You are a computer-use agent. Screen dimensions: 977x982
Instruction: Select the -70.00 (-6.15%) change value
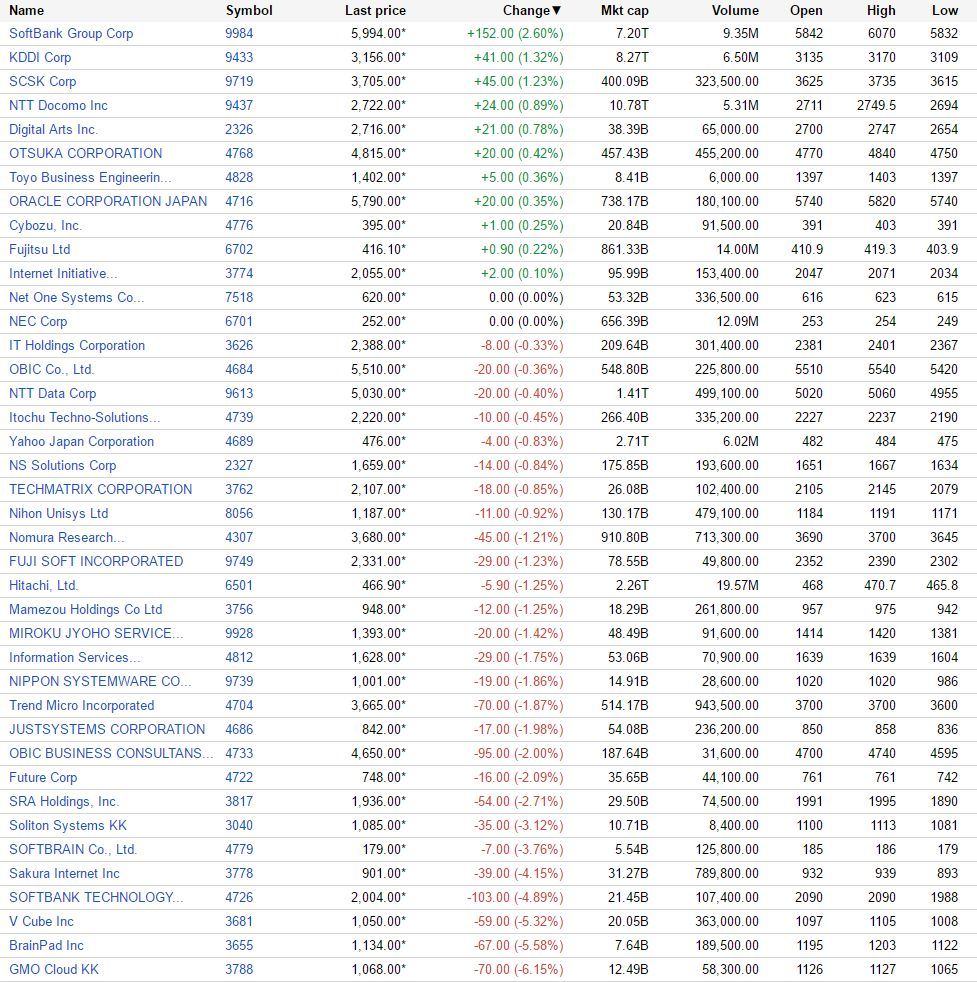pyautogui.click(x=519, y=970)
